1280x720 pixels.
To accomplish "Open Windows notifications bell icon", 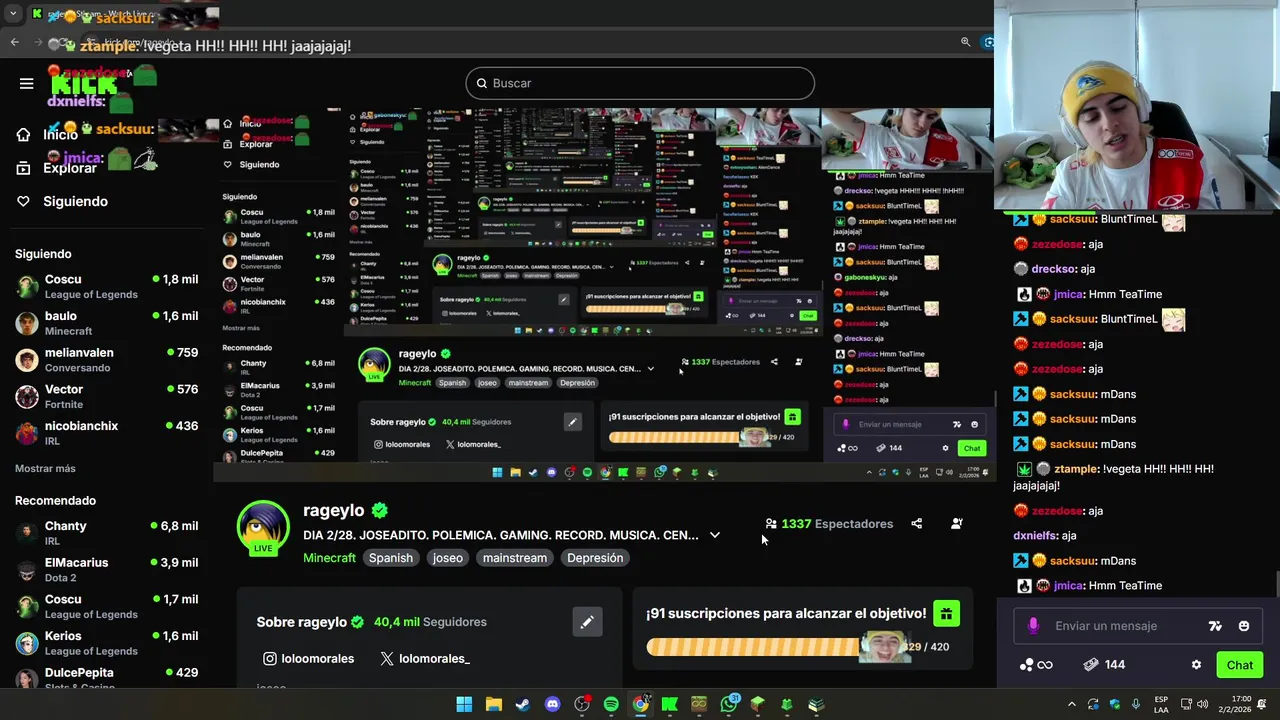I will click(x=1262, y=704).
